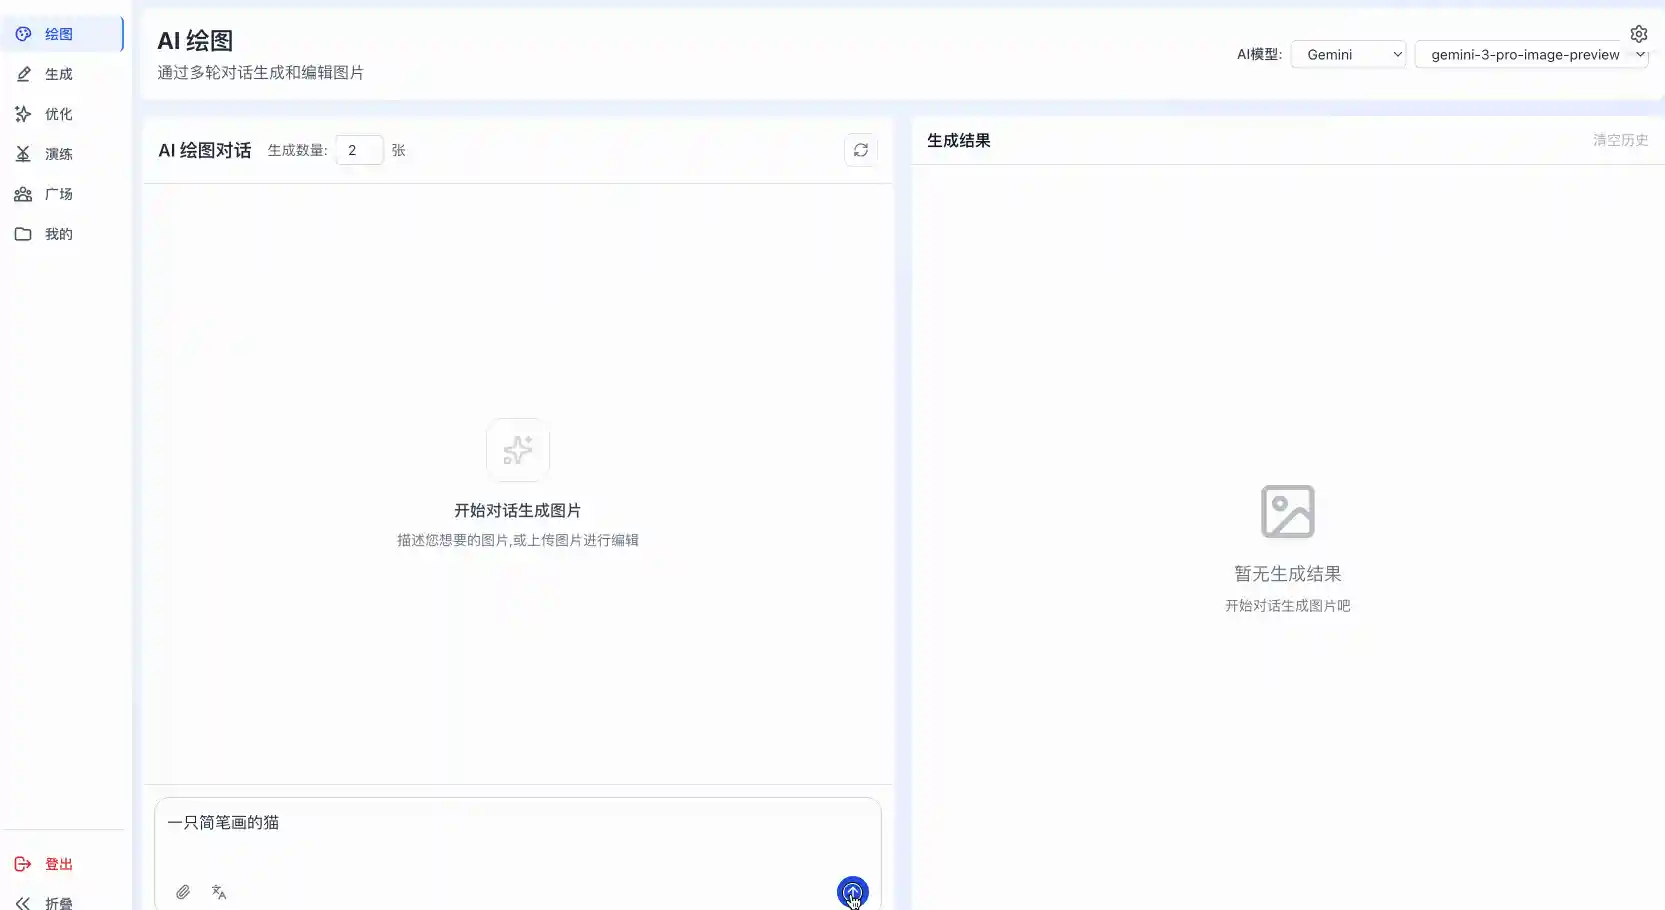Click the 开始对话生成图片吧 hint text
The width and height of the screenshot is (1665, 910).
point(1288,605)
